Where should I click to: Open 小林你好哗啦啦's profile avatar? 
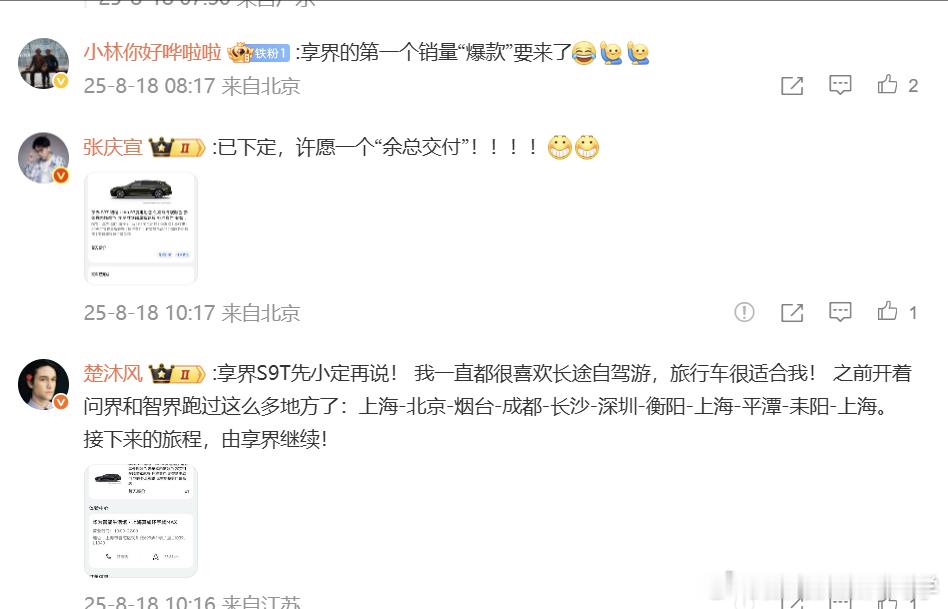tap(44, 64)
